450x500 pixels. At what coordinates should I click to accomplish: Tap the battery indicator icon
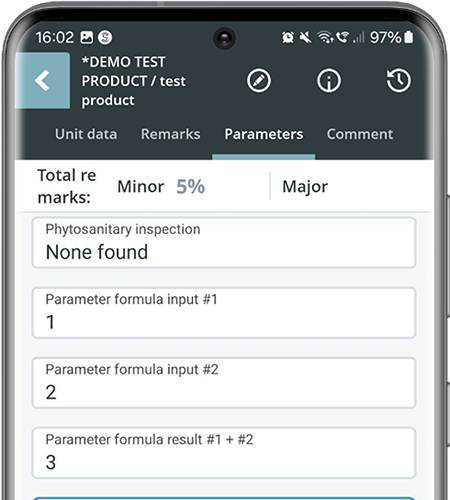coord(409,37)
